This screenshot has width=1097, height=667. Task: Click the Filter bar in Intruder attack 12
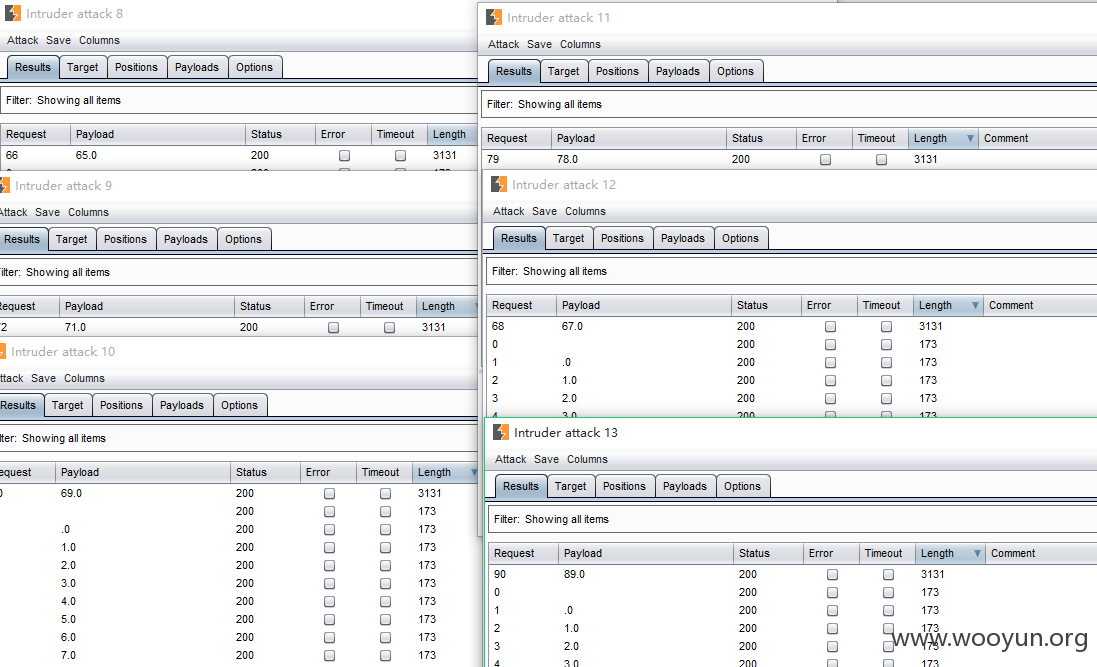791,272
